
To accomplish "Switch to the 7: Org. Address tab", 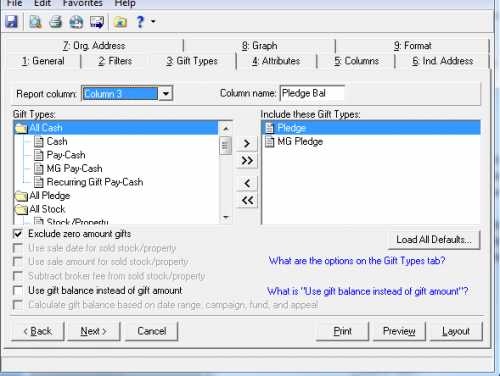I will coord(94,46).
